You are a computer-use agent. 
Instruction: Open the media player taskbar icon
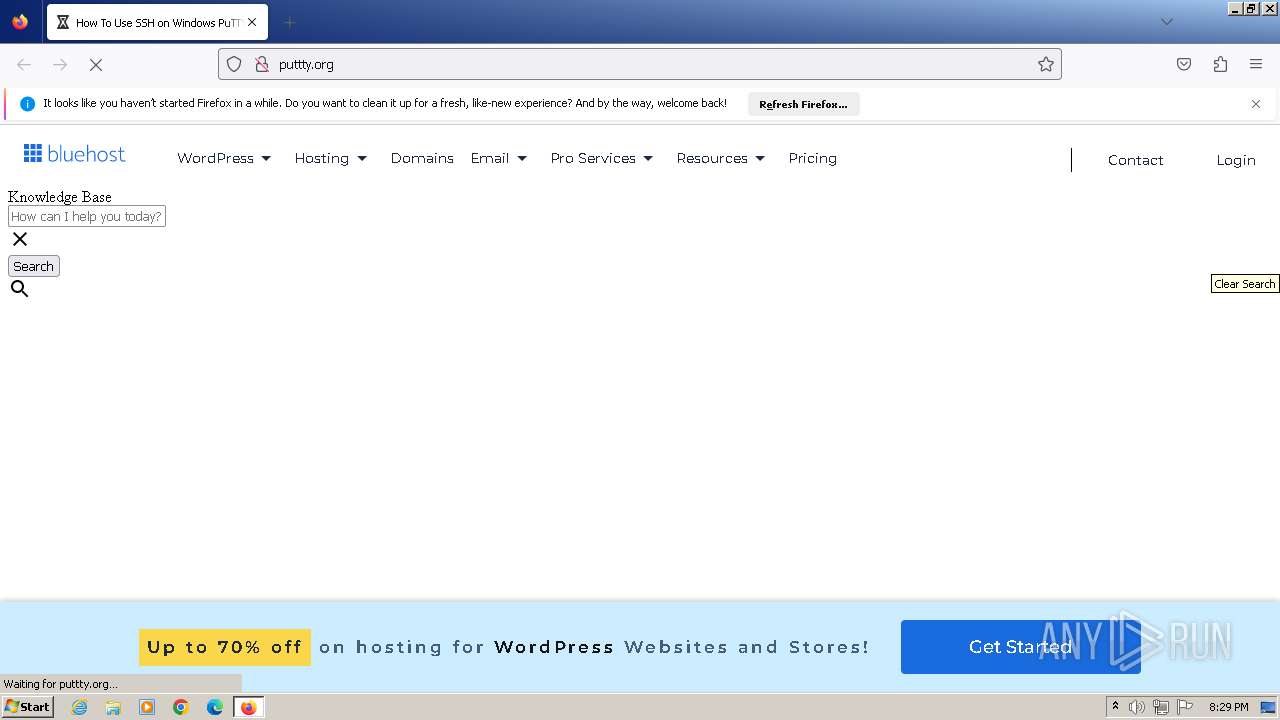click(147, 707)
